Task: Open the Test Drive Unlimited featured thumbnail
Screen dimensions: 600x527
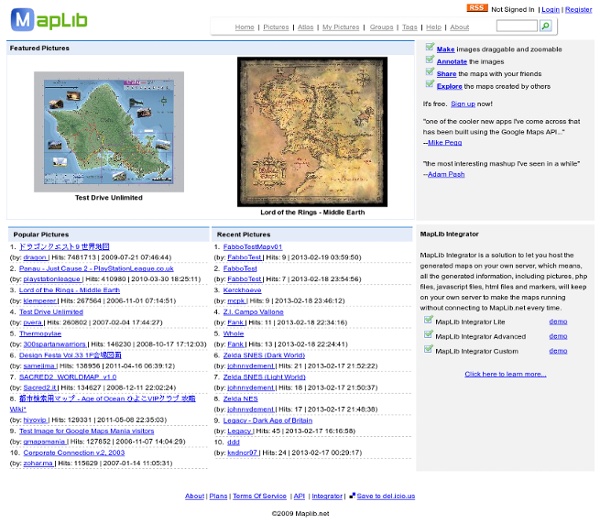Action: tap(109, 132)
